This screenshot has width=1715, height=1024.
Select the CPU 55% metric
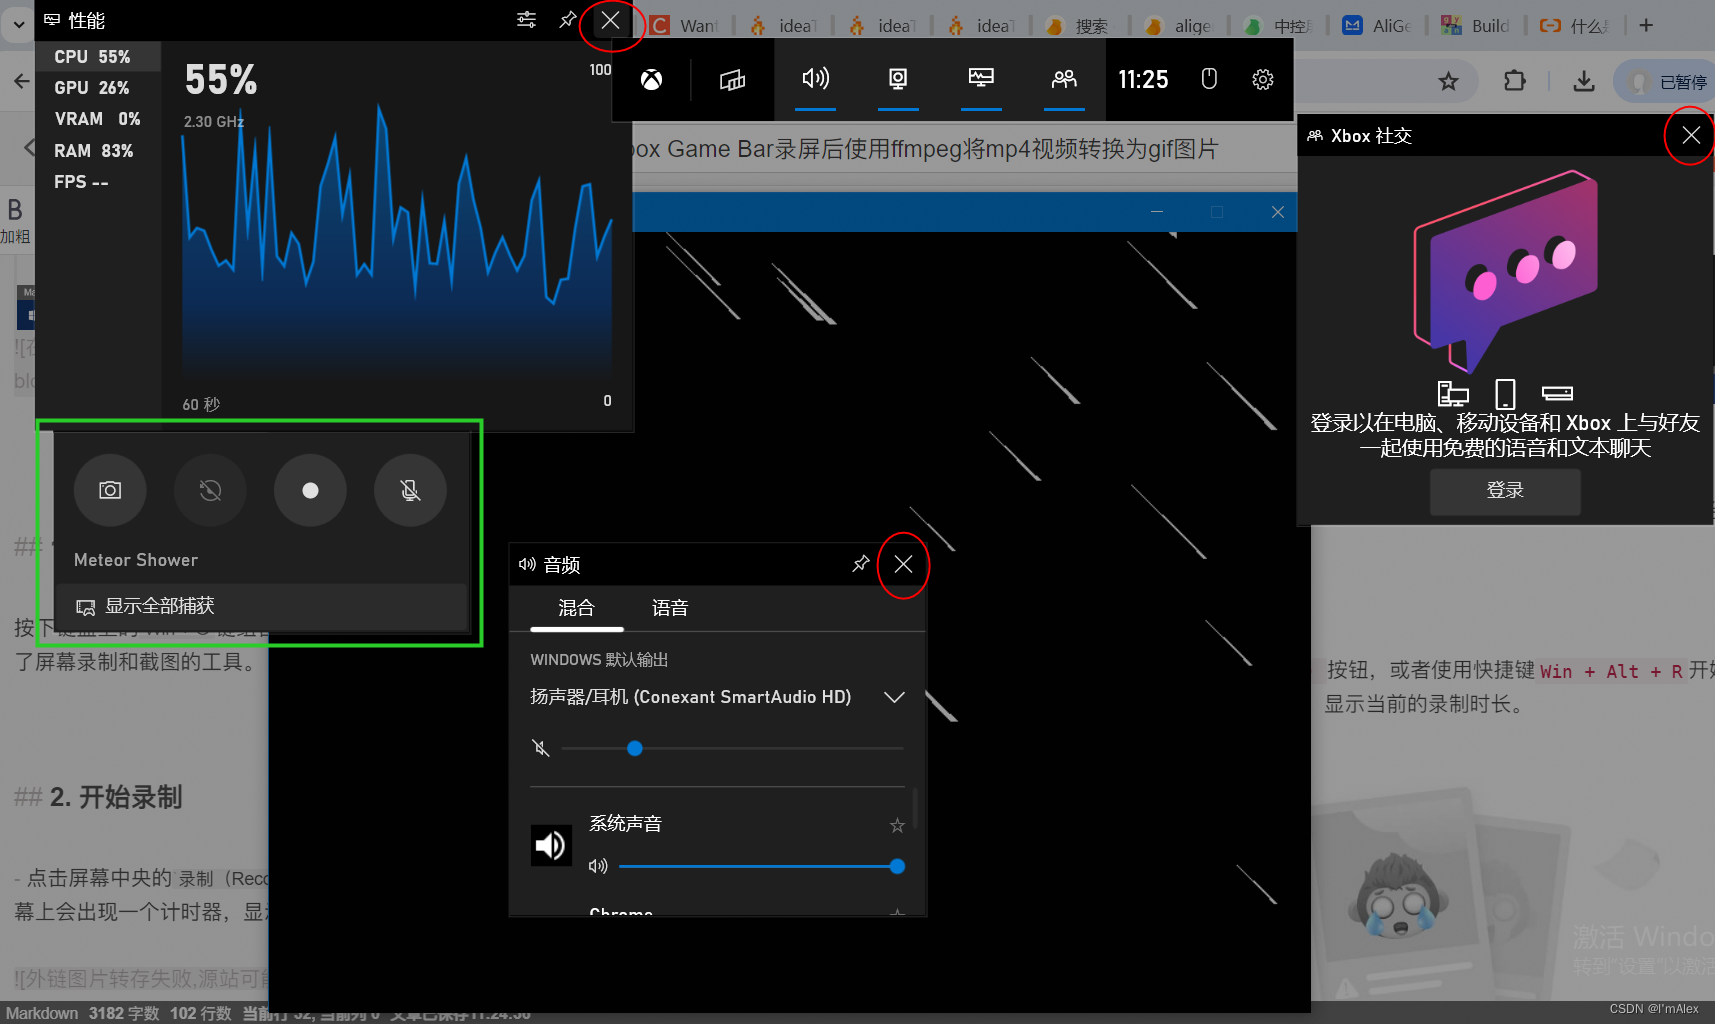pyautogui.click(x=98, y=57)
